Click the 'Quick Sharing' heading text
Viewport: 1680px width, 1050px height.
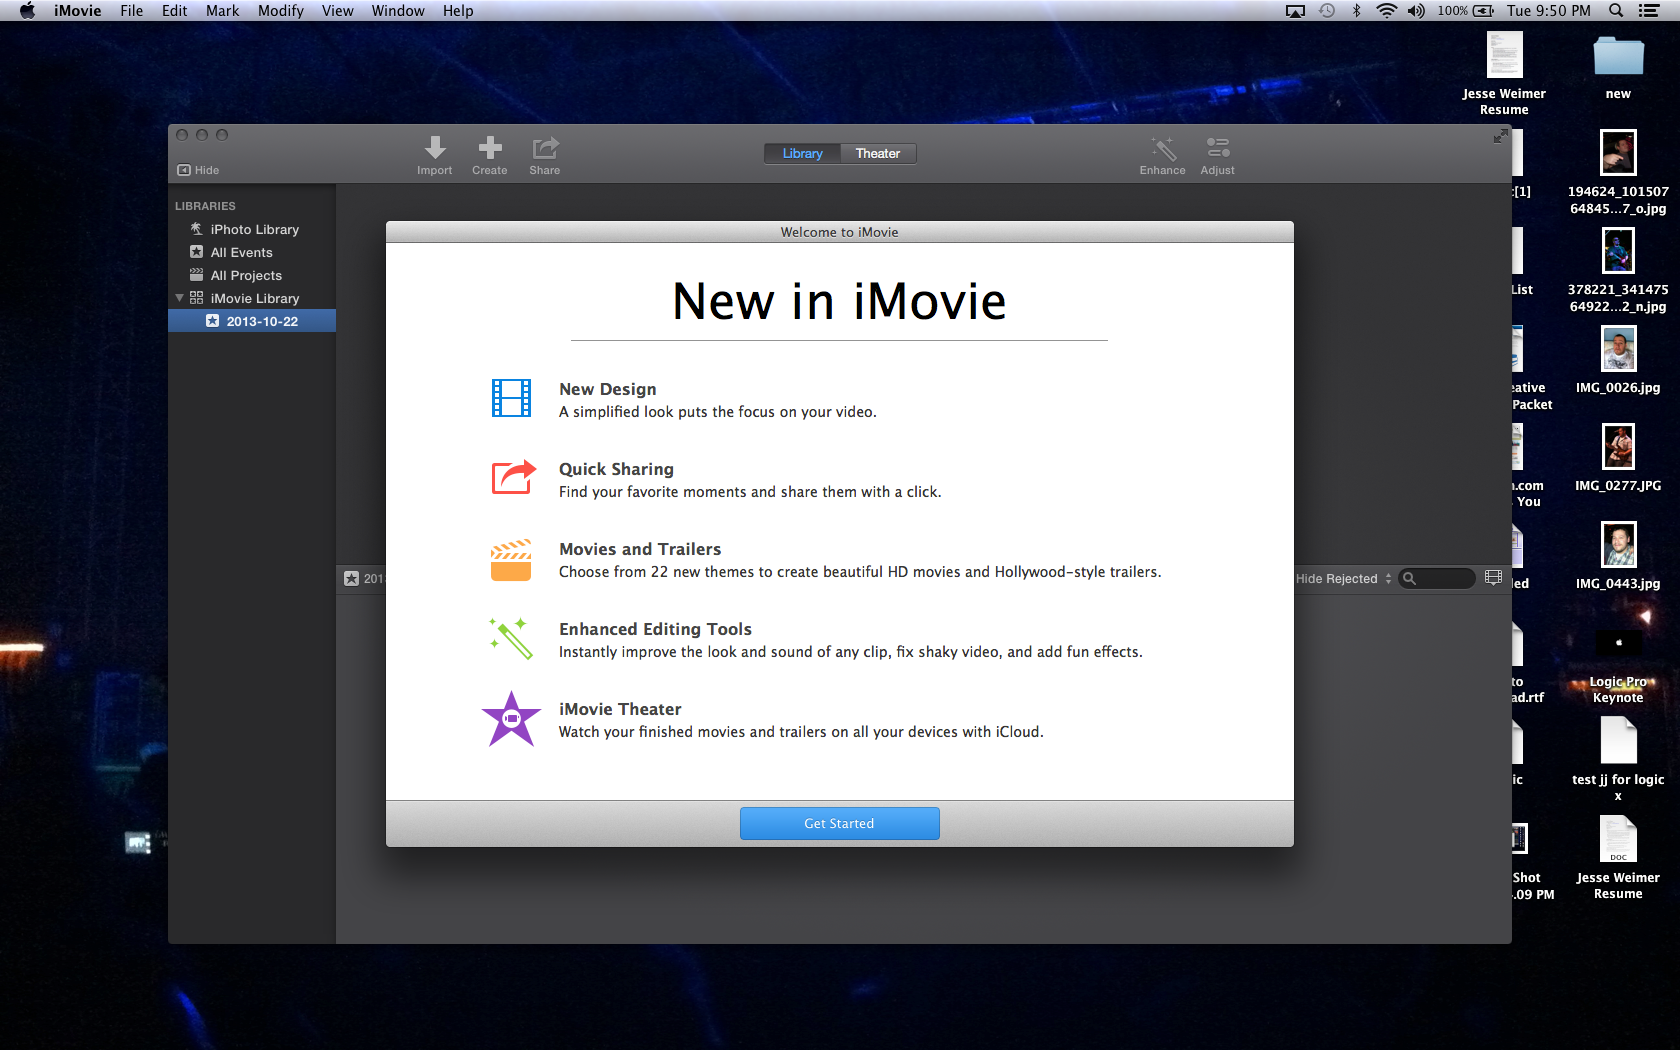616,469
